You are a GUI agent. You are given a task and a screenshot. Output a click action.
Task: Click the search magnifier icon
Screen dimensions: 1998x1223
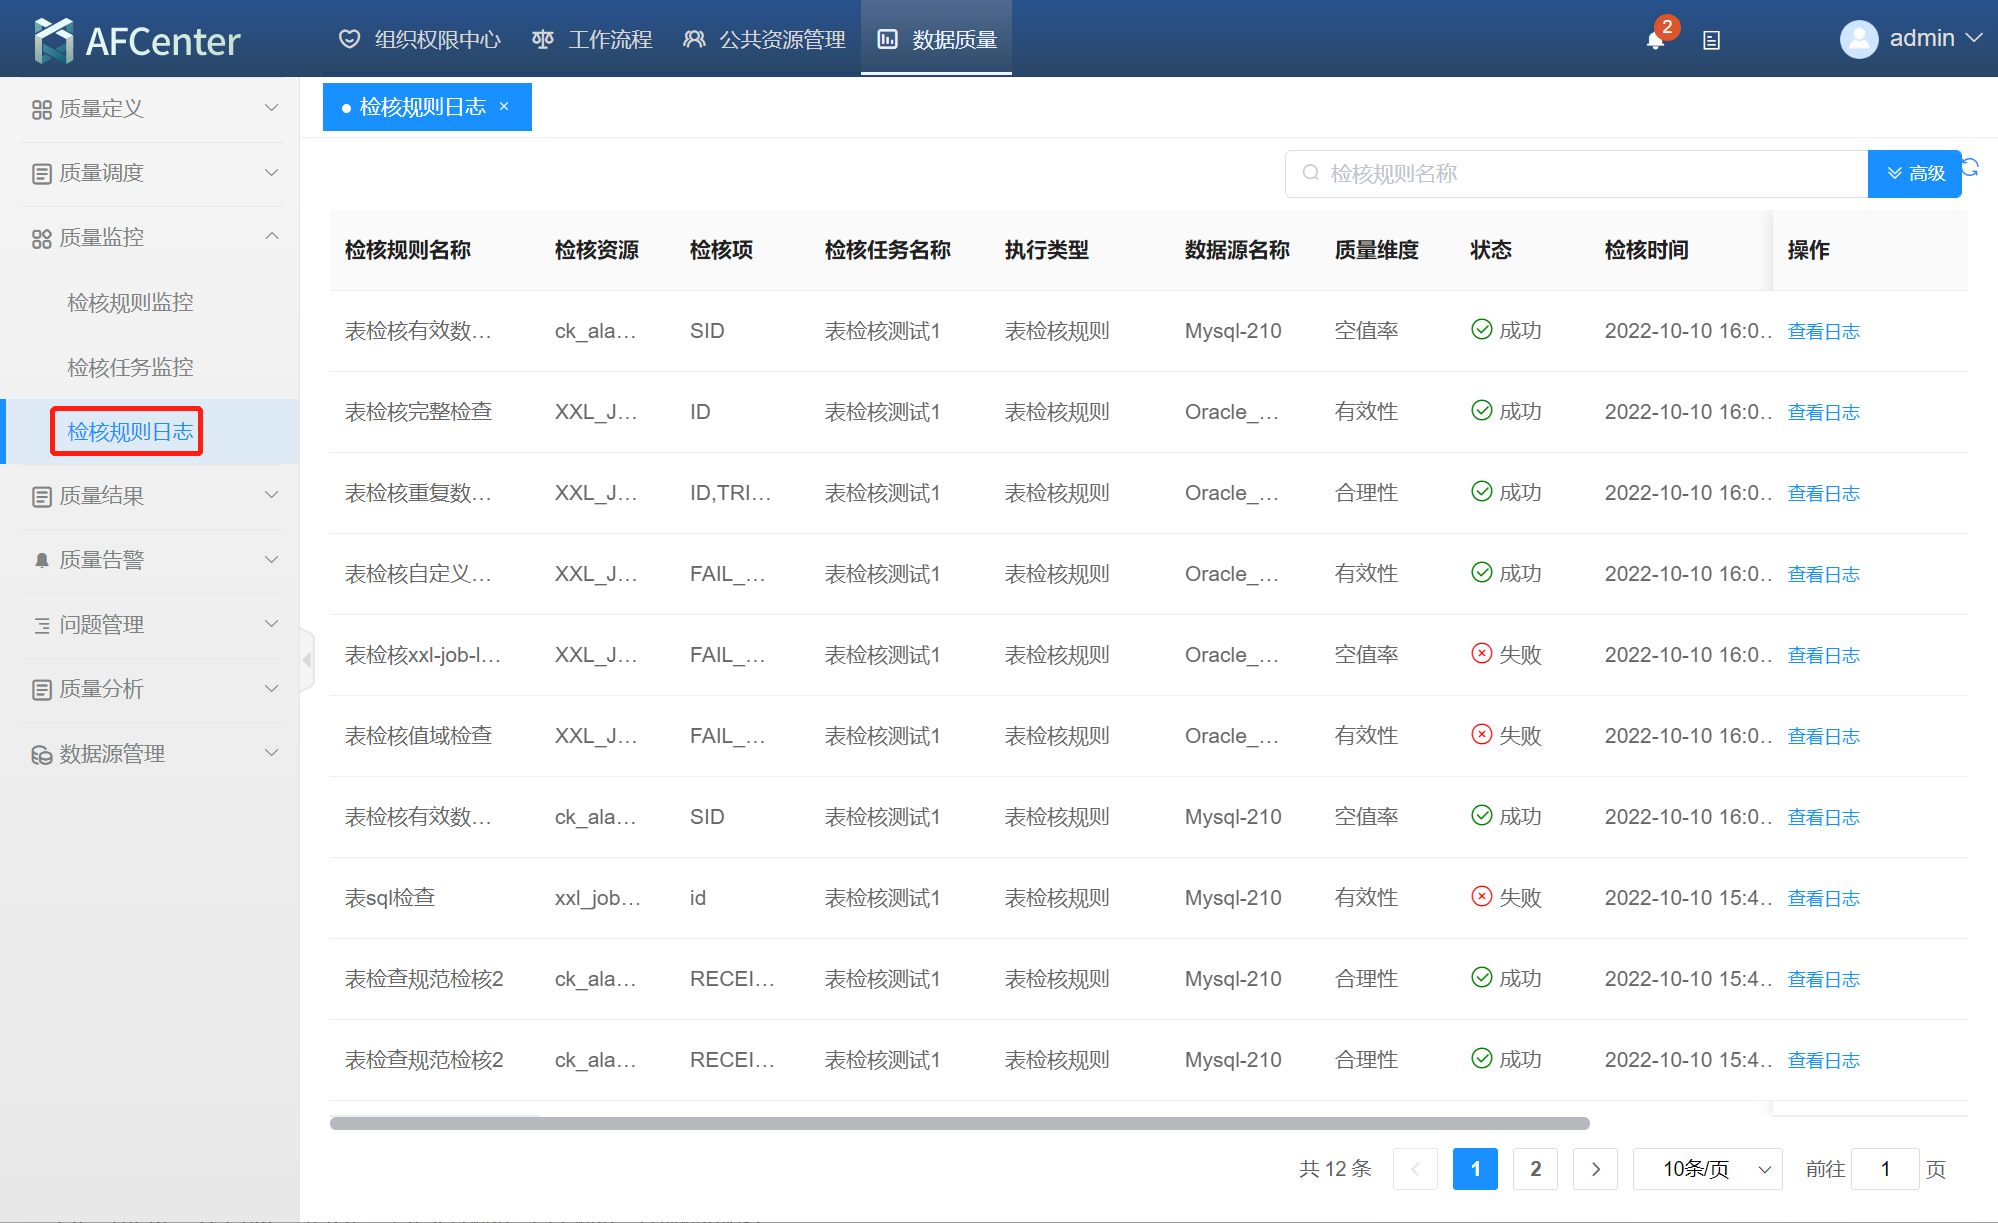pos(1310,173)
